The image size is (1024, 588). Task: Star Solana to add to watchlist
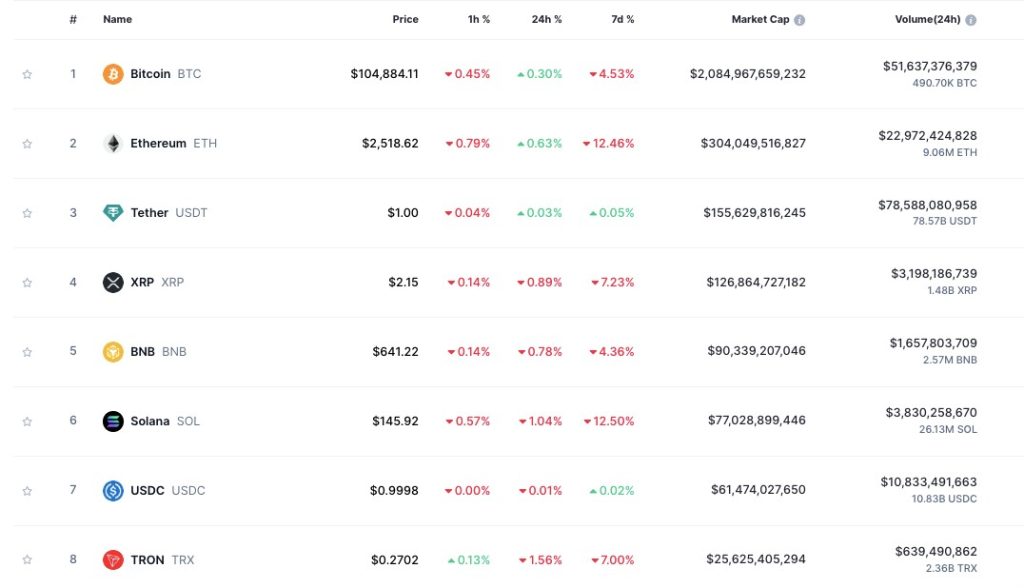click(x=27, y=421)
